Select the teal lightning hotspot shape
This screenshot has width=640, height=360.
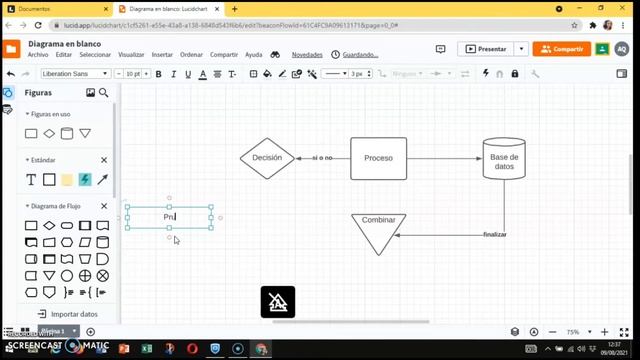coord(85,180)
